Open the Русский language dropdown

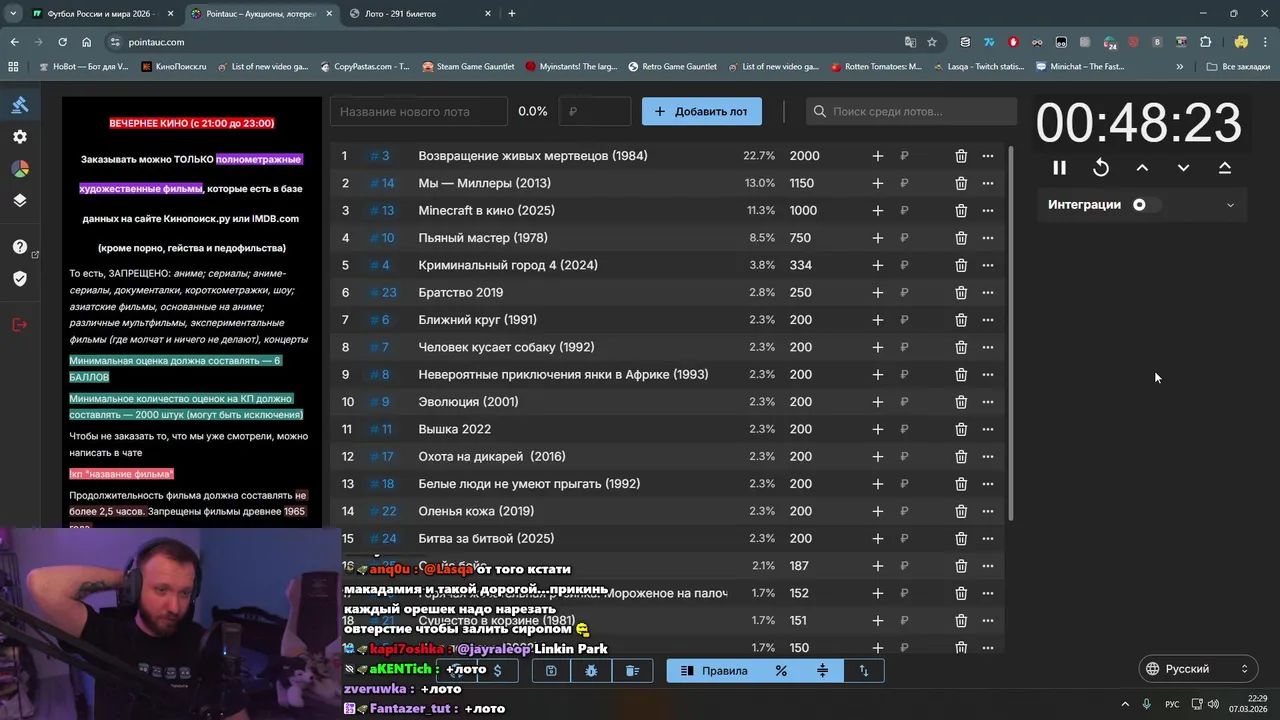[1199, 669]
